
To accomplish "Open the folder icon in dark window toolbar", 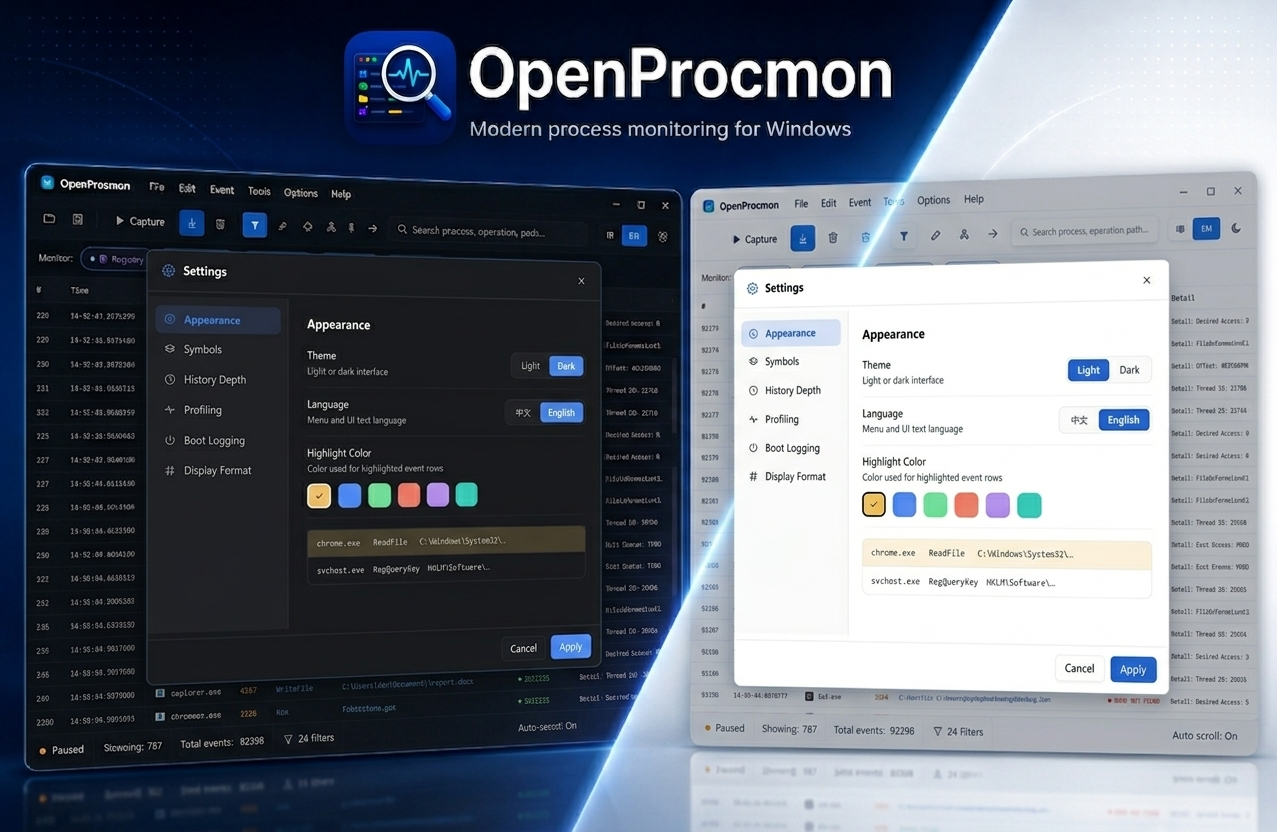I will 48,219.
